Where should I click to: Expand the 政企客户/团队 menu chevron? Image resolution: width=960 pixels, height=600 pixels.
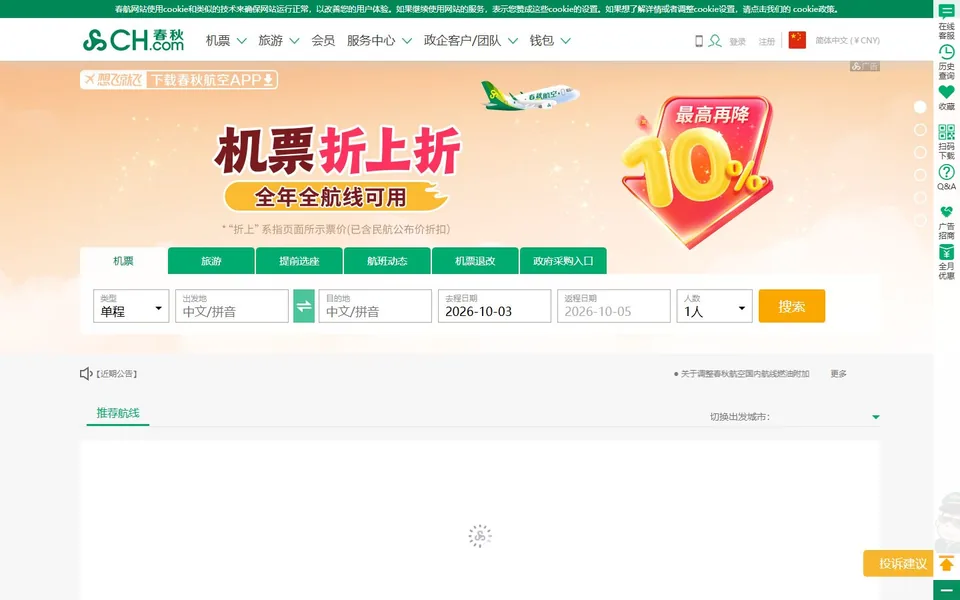click(513, 41)
